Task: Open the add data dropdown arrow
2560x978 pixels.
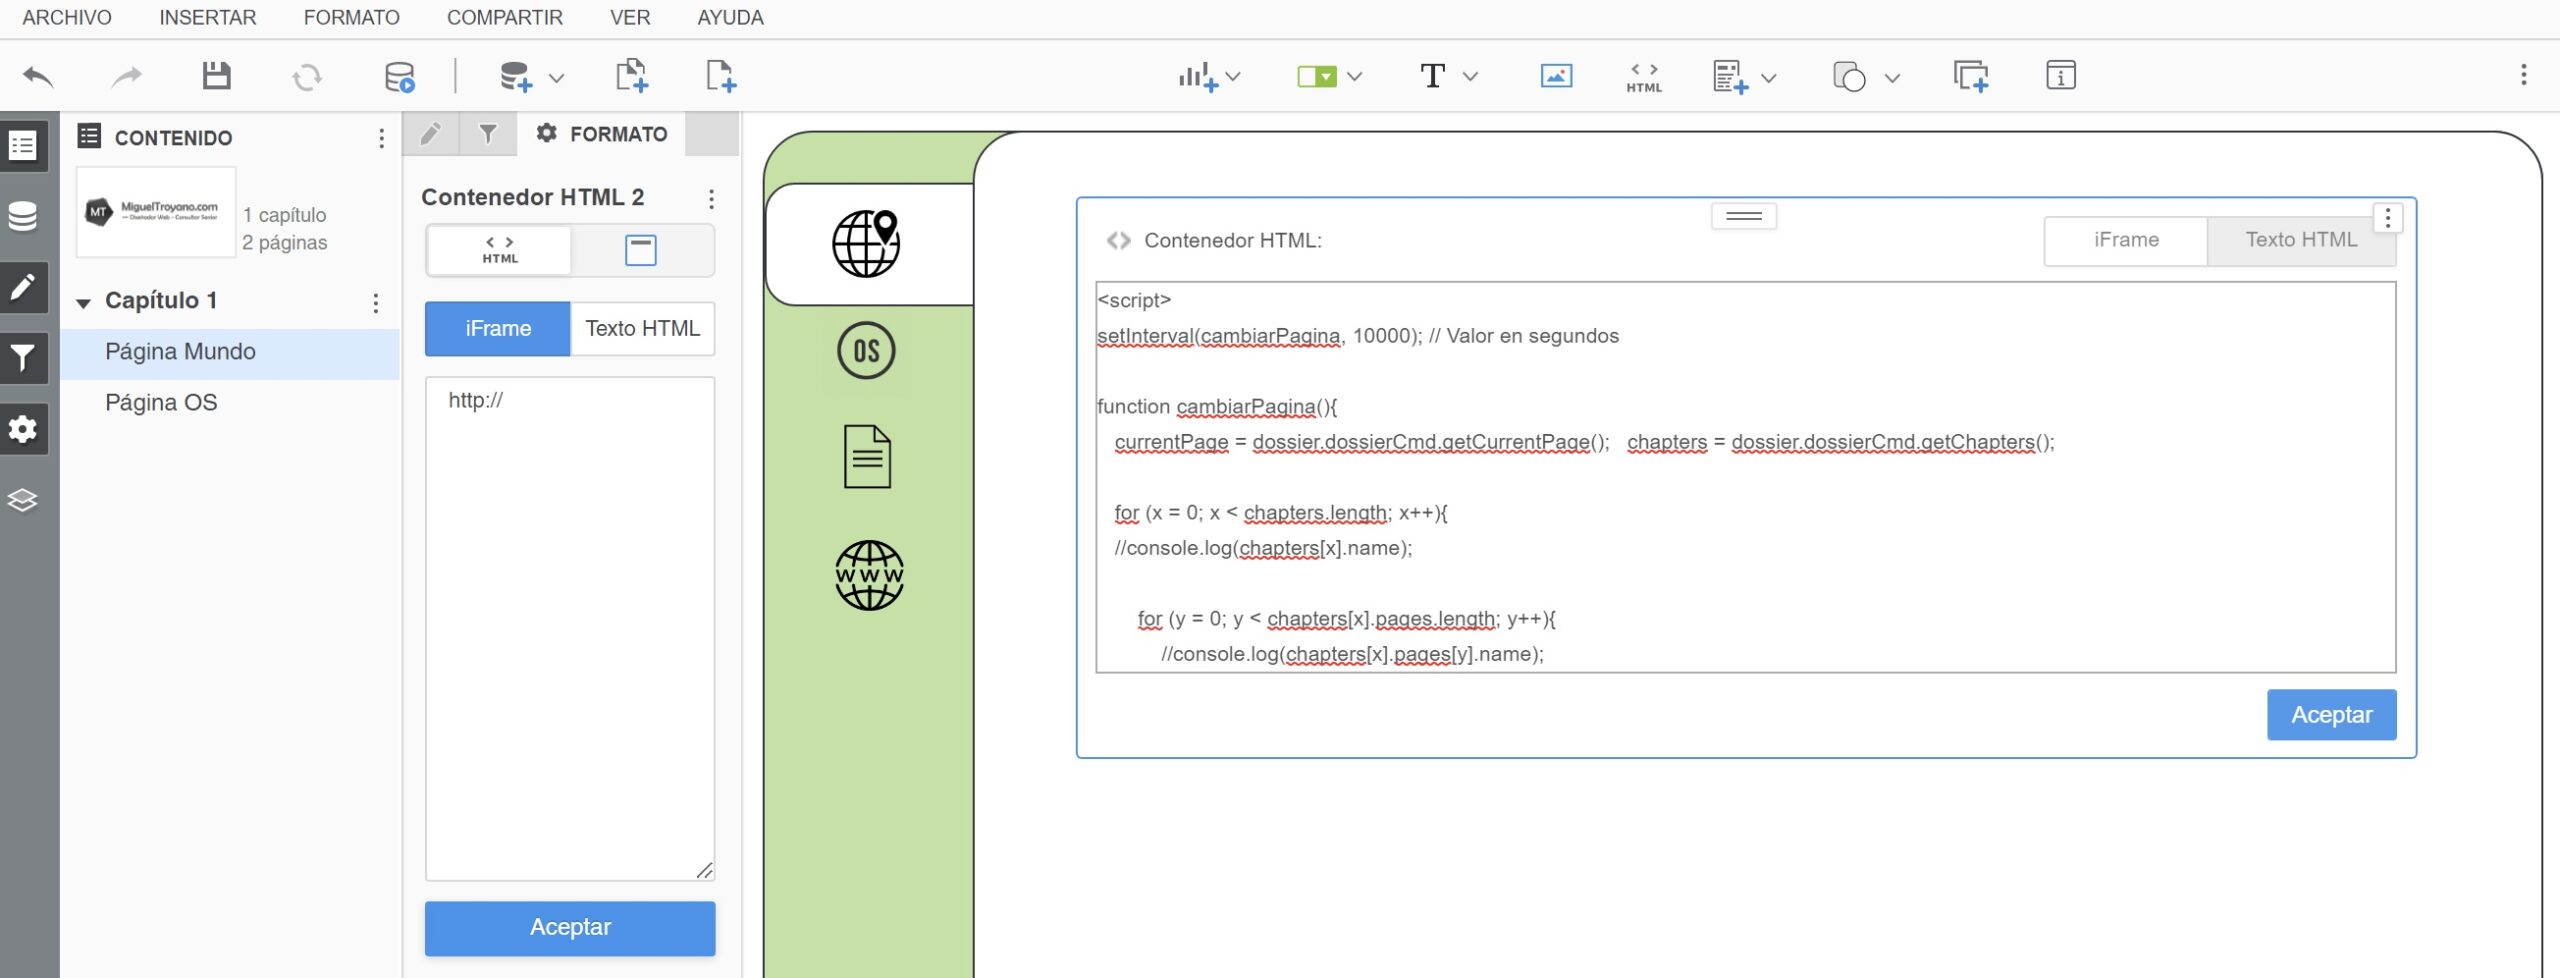Action: click(557, 77)
